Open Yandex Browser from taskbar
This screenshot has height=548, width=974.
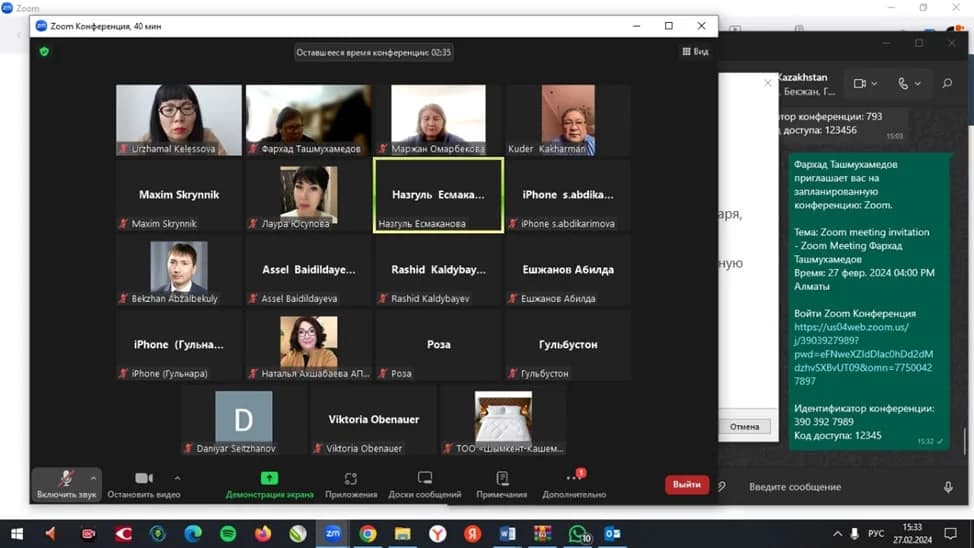point(438,534)
